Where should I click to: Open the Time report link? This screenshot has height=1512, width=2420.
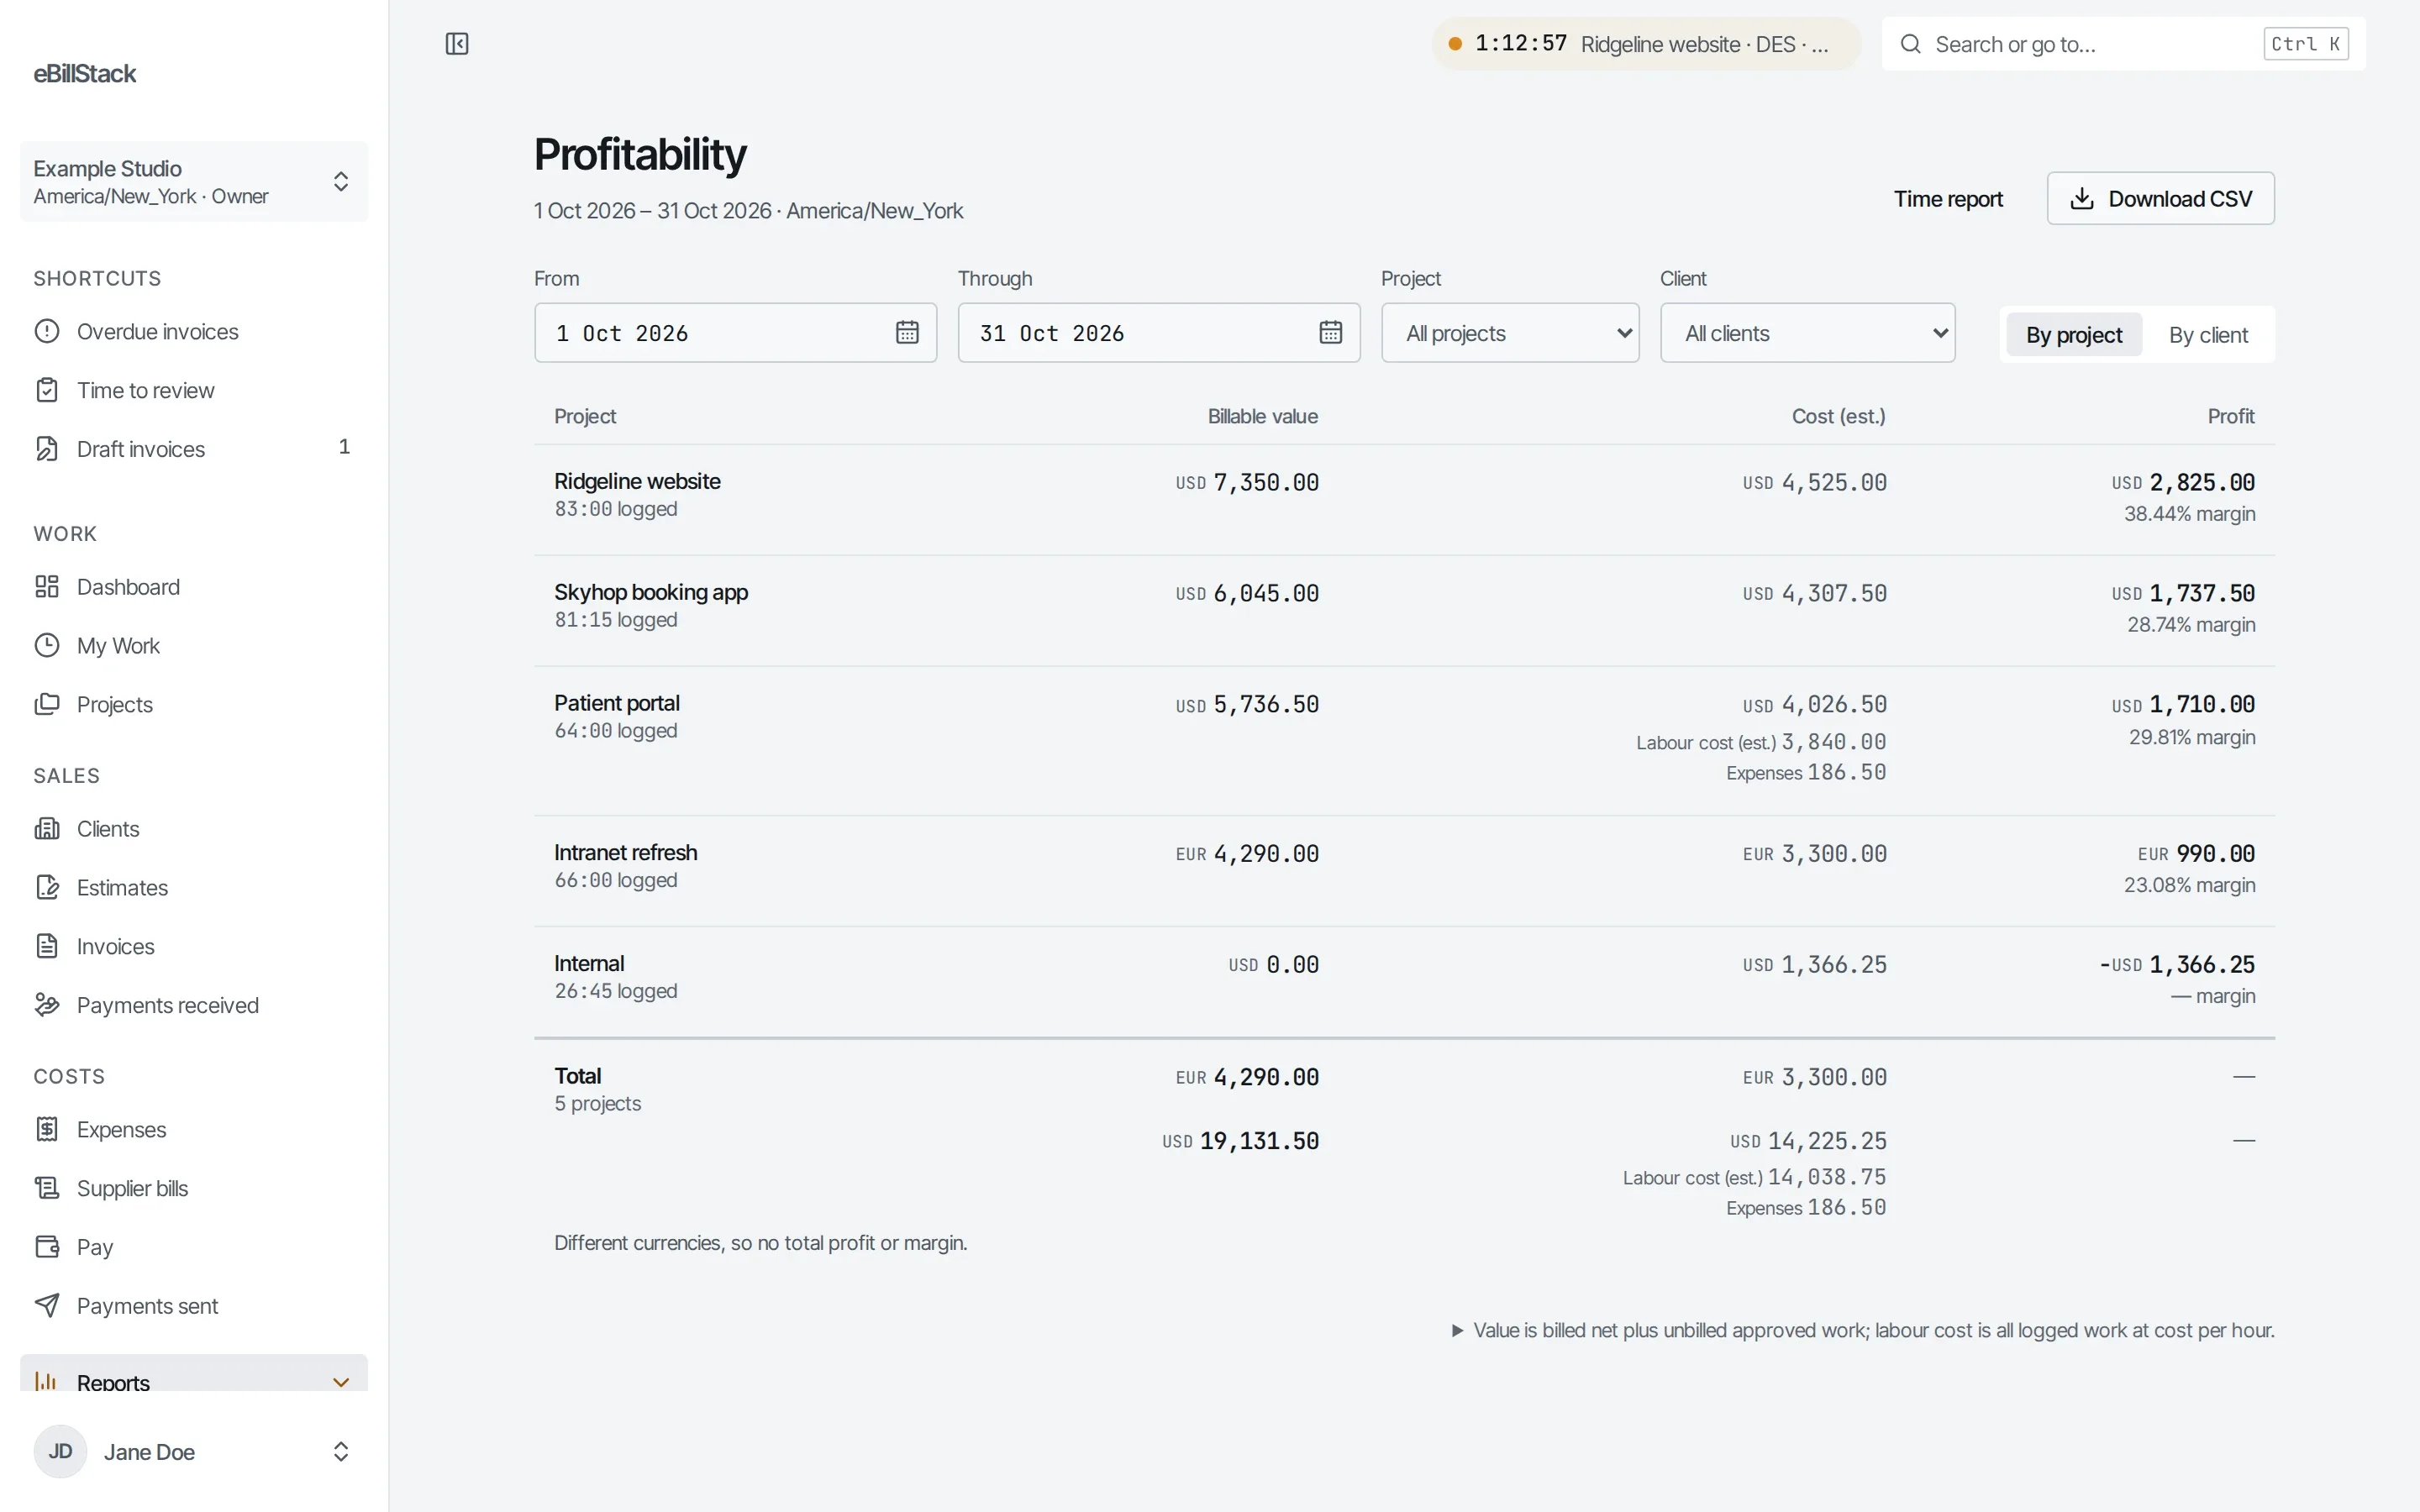point(1948,199)
